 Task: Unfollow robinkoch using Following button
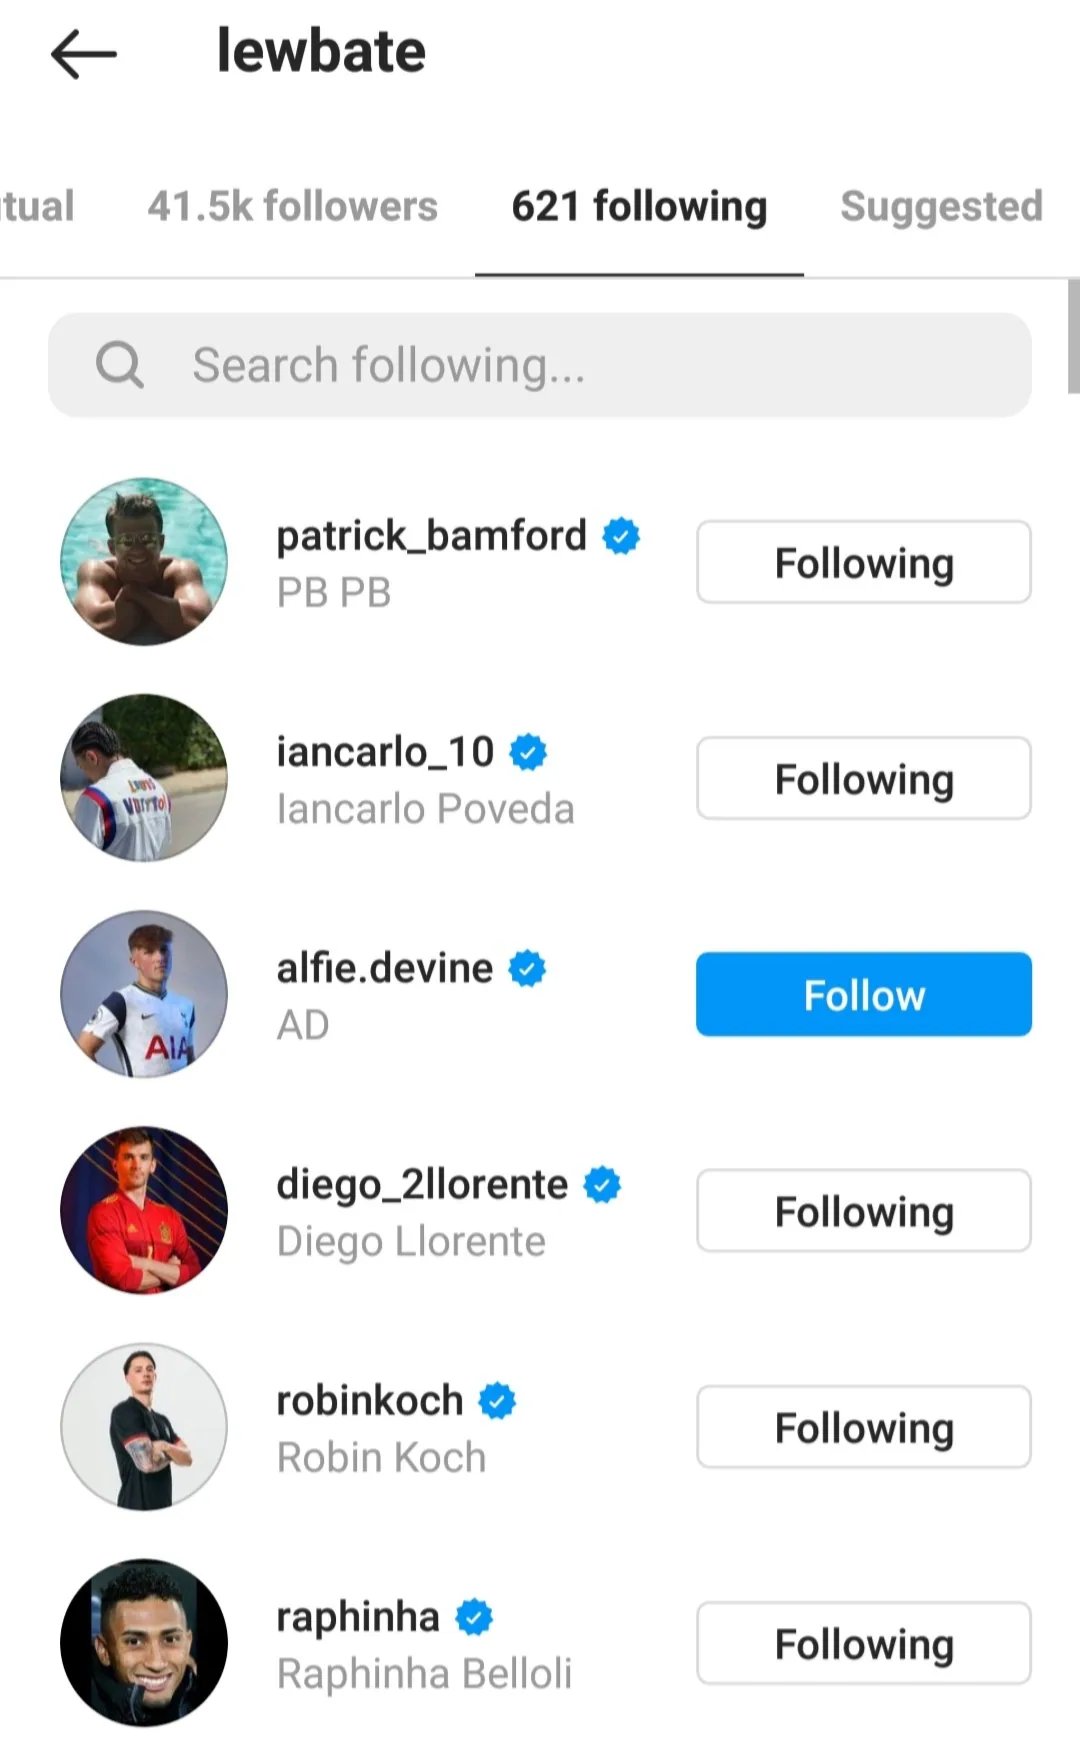tap(863, 1426)
